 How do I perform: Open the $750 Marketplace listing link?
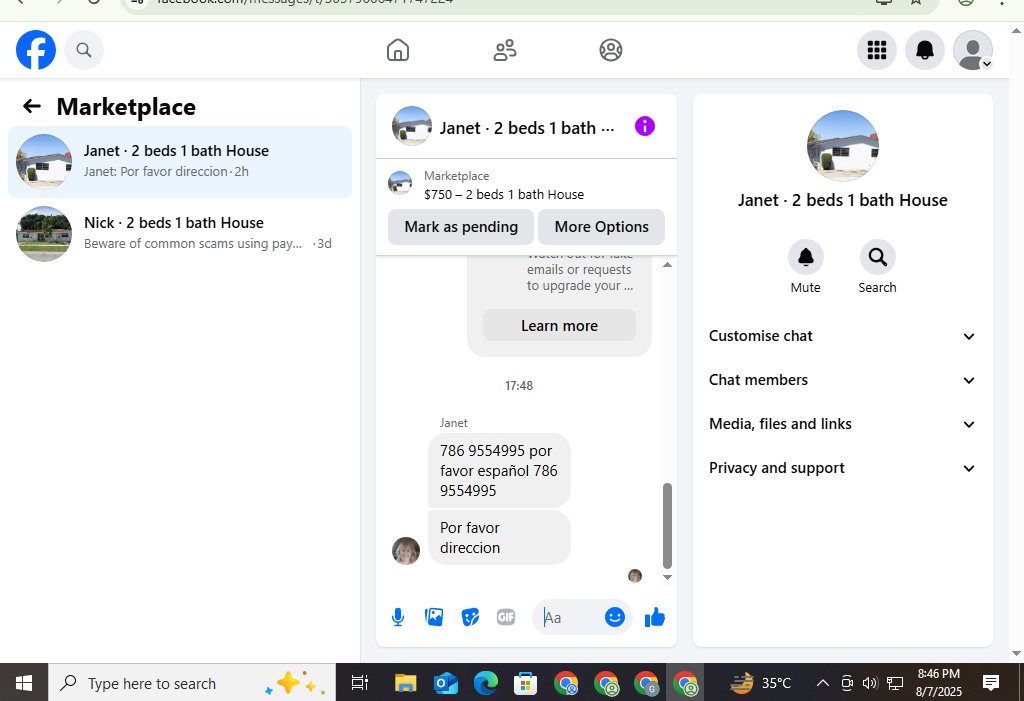504,194
